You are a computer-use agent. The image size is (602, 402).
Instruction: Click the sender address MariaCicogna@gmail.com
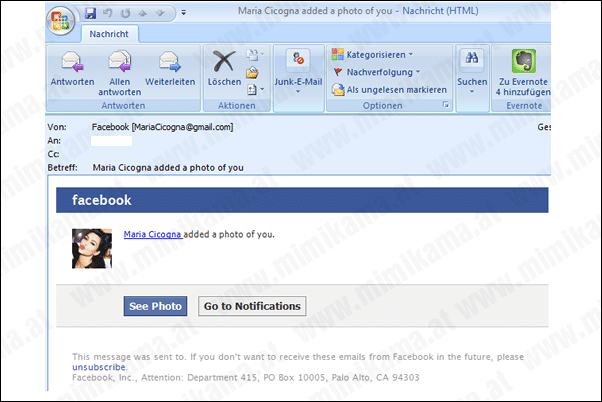coord(183,127)
